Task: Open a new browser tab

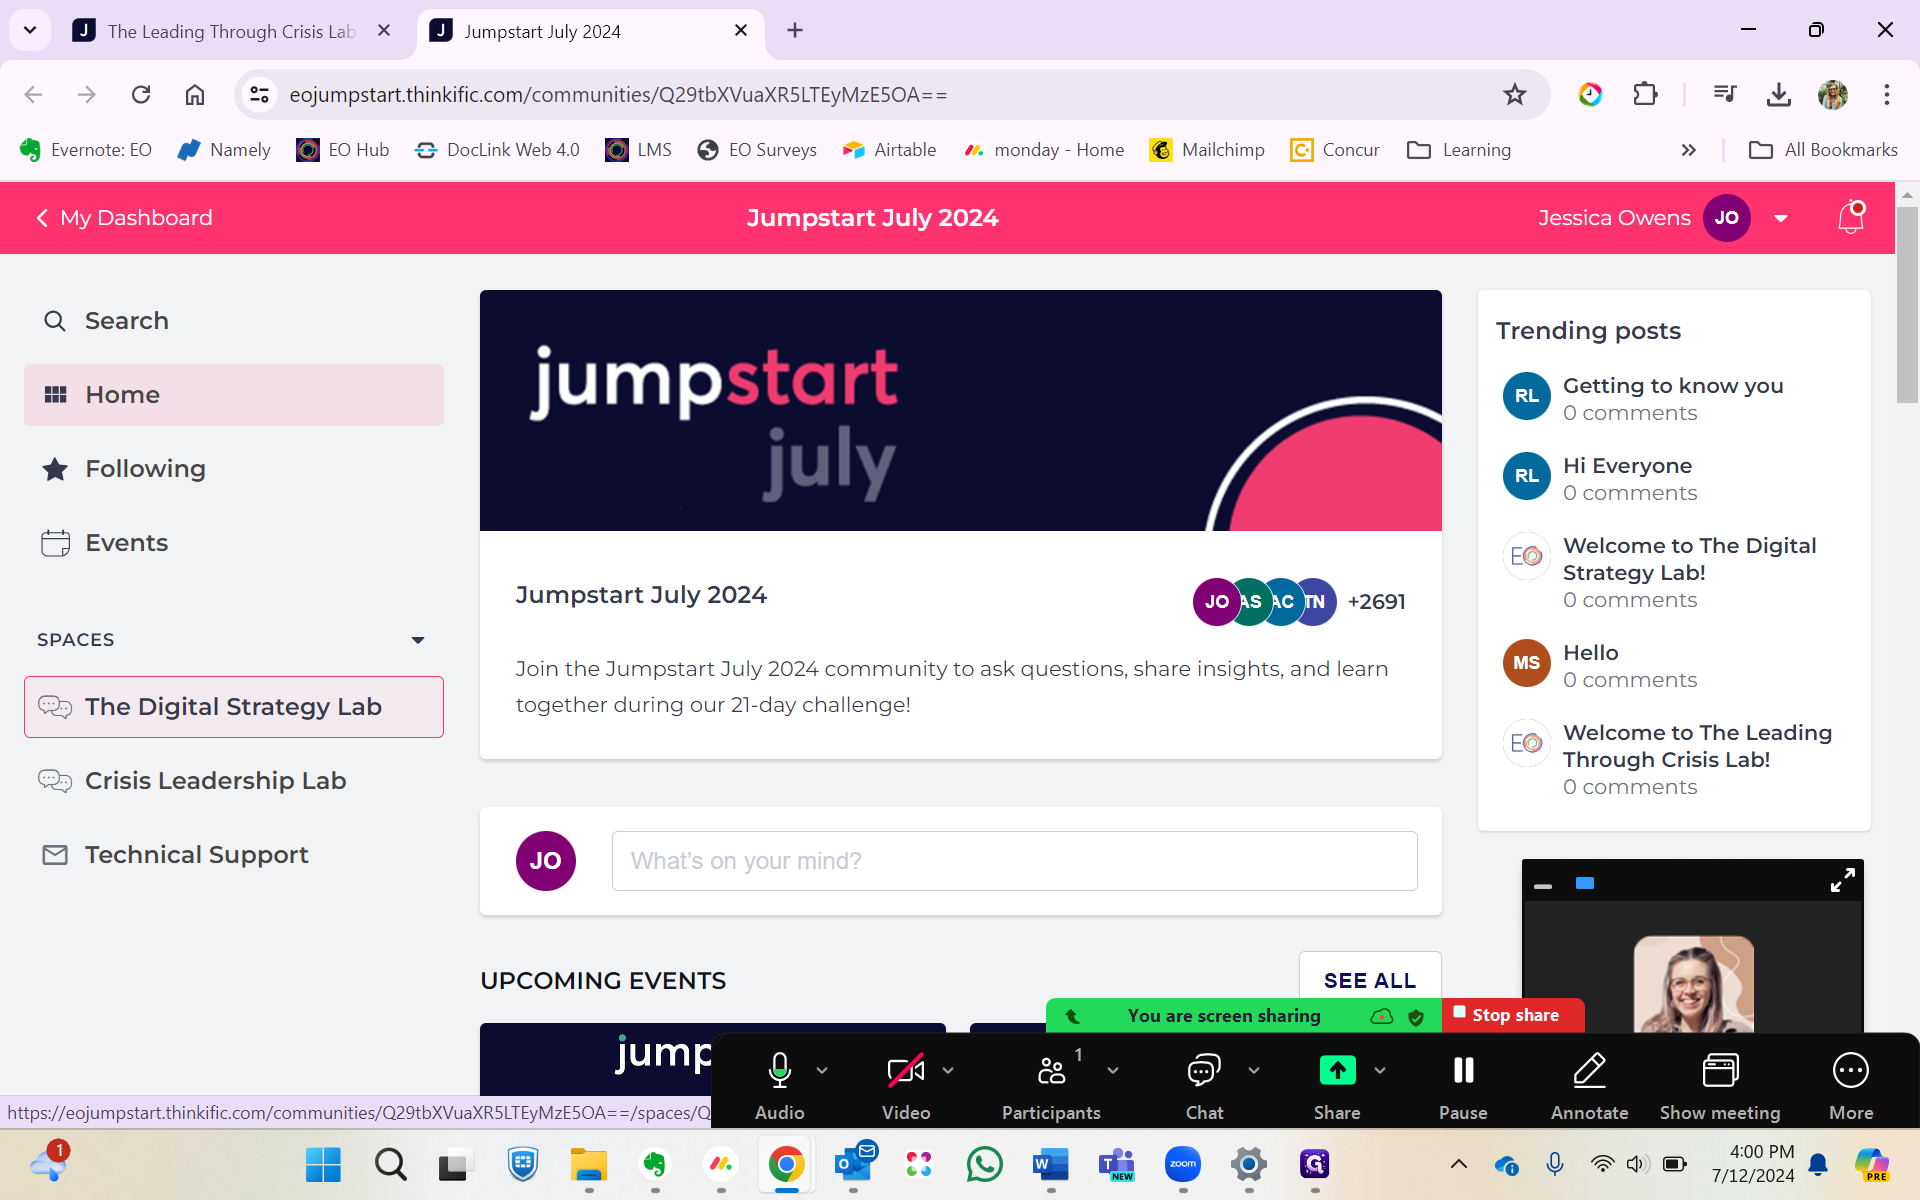Action: 795,31
